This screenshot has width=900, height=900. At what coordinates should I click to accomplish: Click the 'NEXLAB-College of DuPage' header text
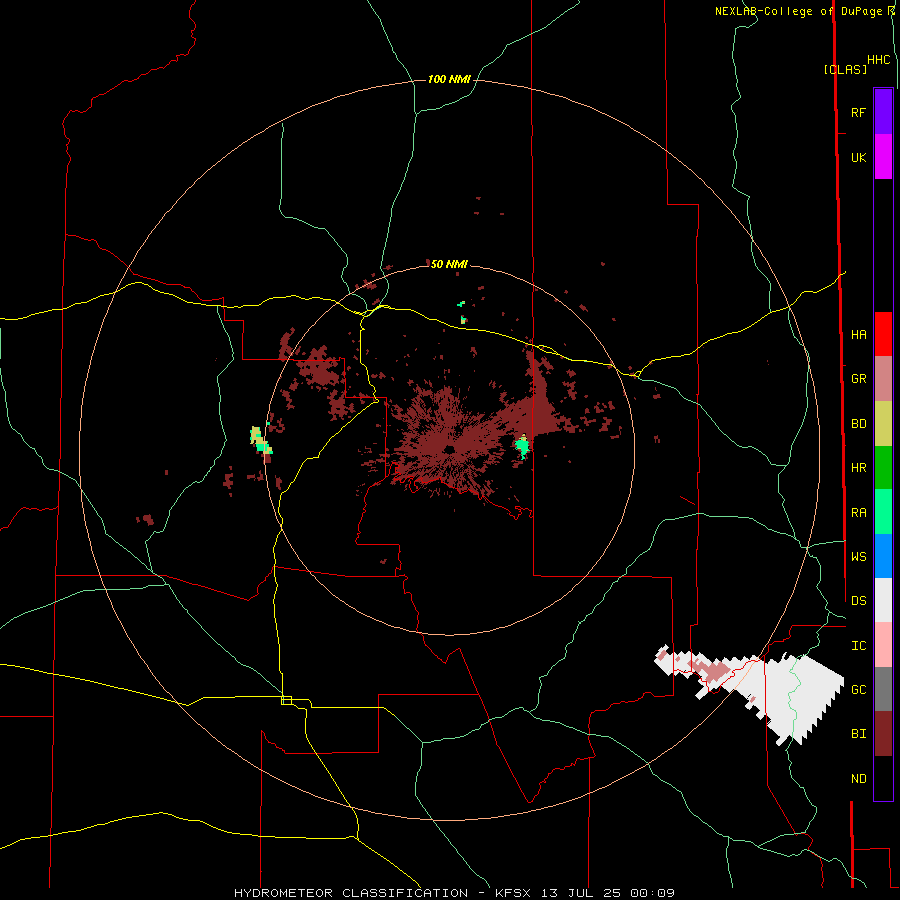801,11
